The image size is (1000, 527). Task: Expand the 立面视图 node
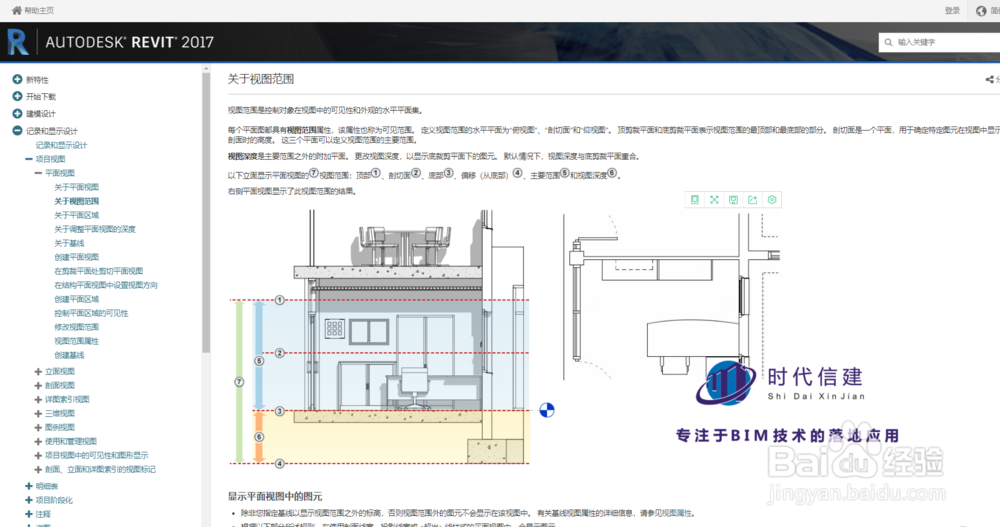pyautogui.click(x=38, y=371)
